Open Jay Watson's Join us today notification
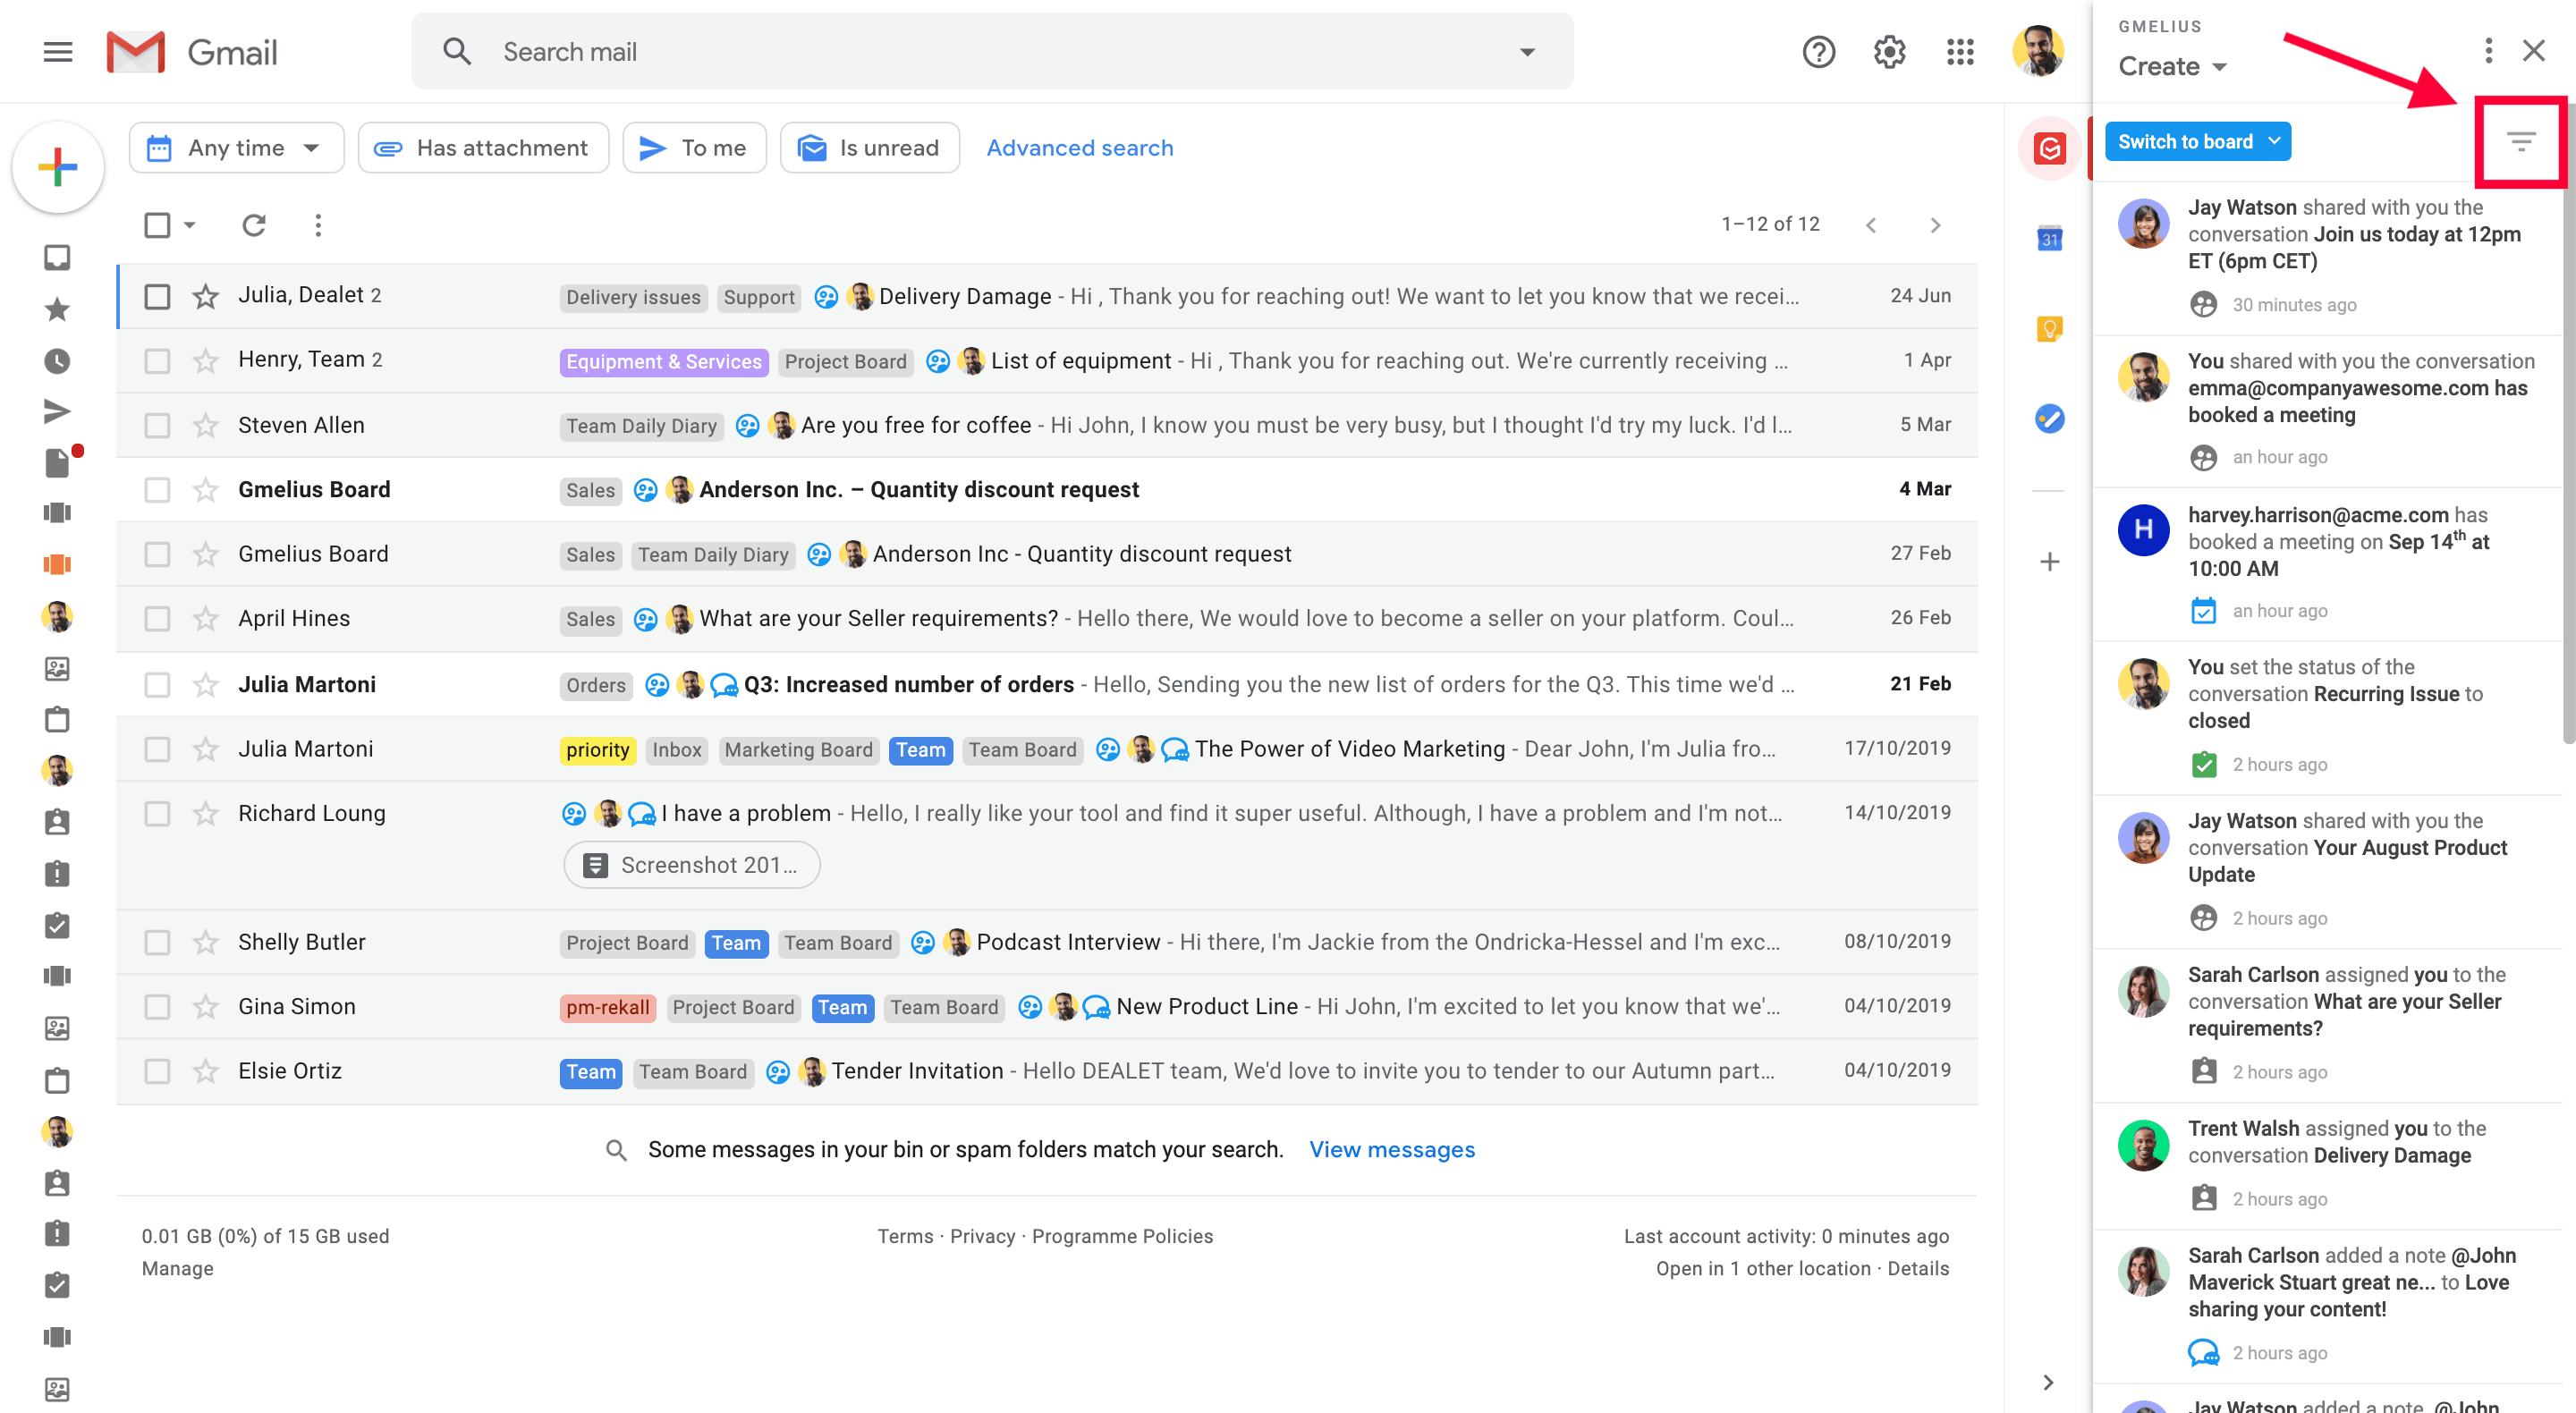The image size is (2576, 1413). [2330, 257]
